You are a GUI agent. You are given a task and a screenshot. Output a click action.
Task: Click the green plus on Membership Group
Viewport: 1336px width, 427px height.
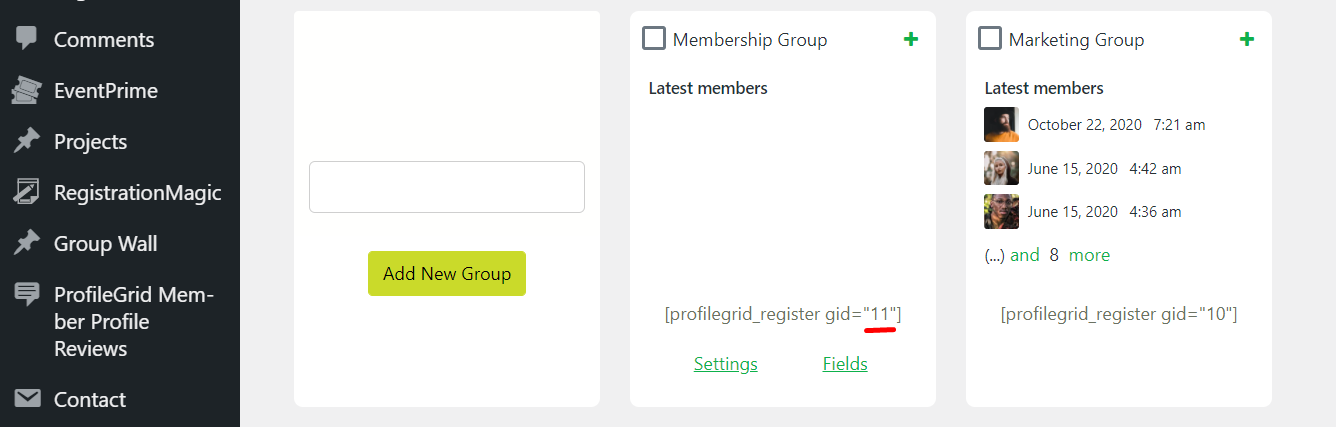coord(910,39)
